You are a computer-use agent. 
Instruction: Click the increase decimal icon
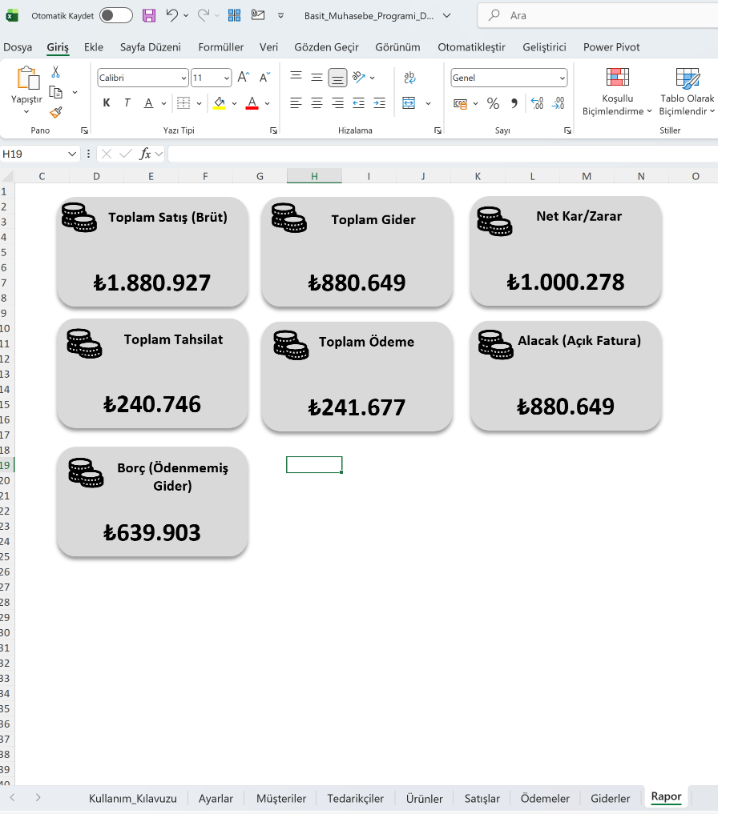coord(537,103)
